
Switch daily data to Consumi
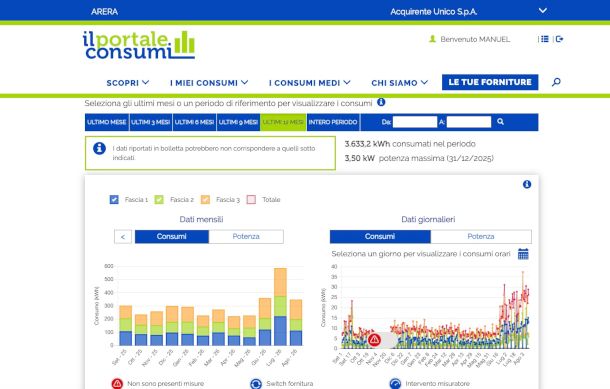click(380, 237)
